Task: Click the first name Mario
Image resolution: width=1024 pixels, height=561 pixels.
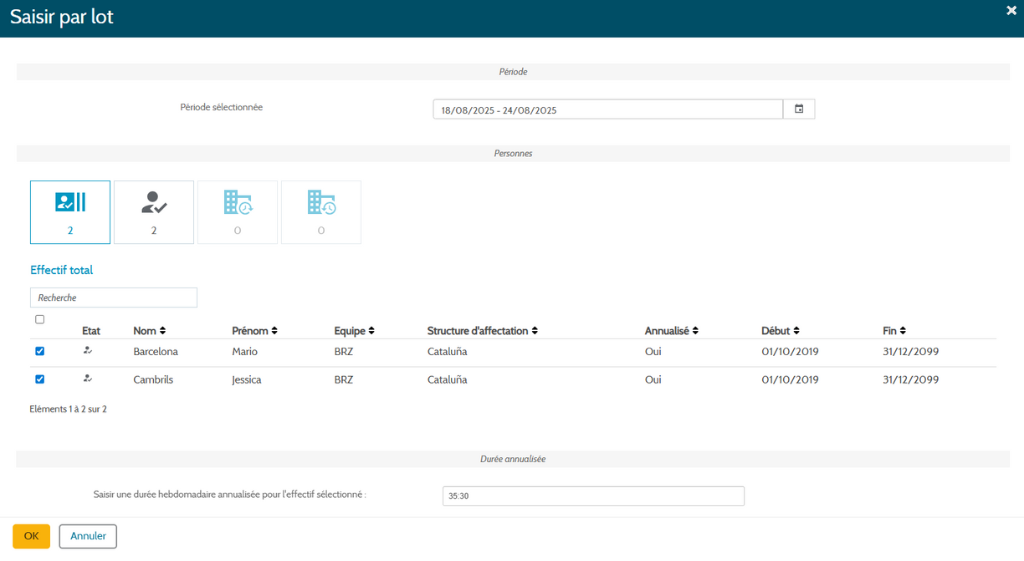Action: pos(245,351)
